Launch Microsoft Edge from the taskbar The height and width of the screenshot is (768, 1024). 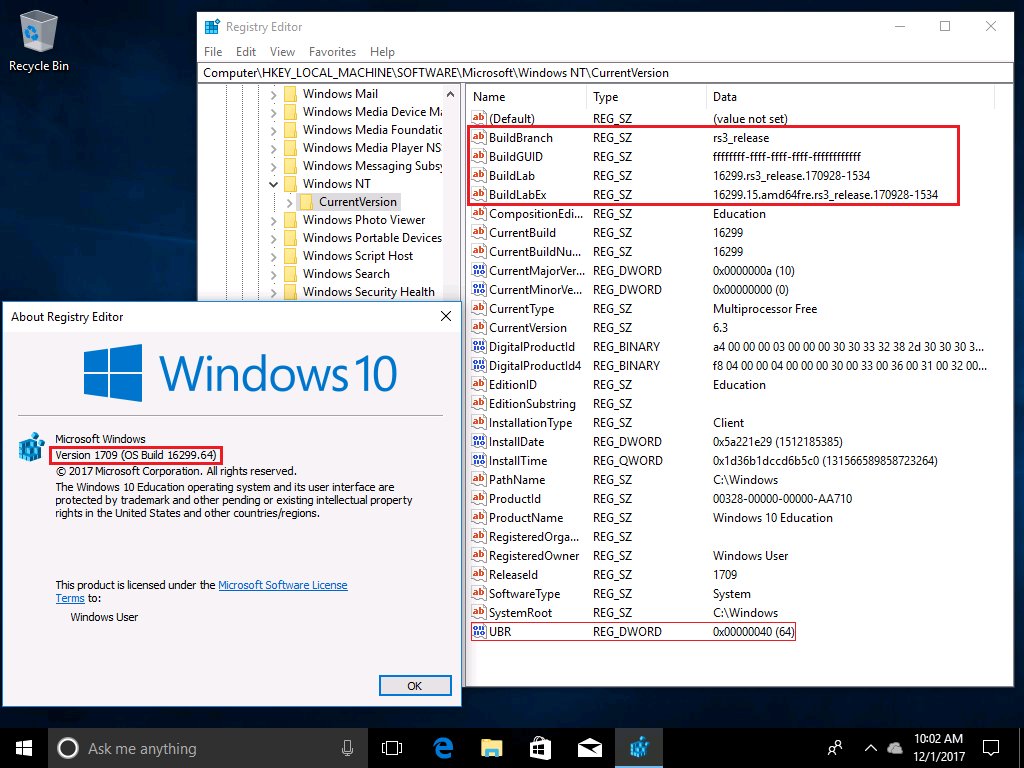pyautogui.click(x=443, y=748)
